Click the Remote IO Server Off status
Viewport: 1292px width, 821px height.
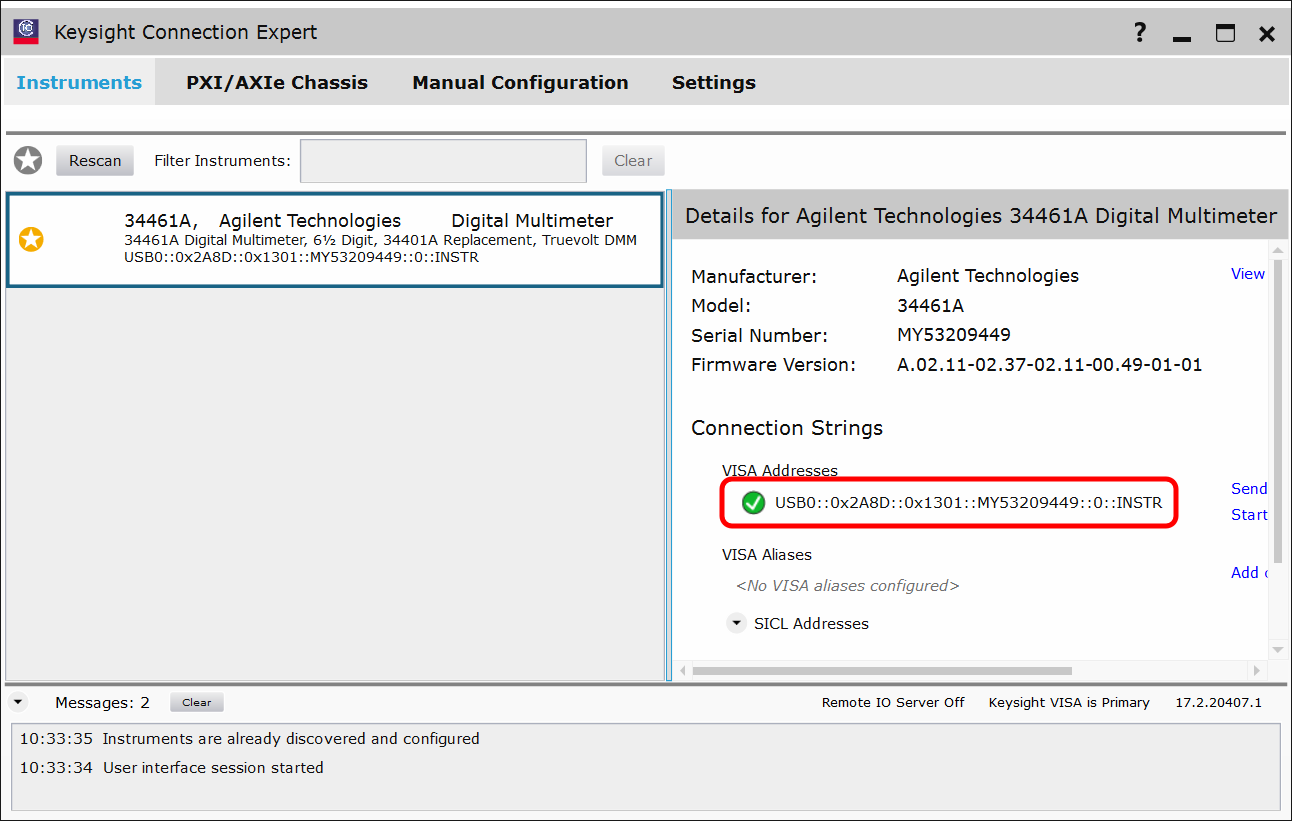point(893,703)
